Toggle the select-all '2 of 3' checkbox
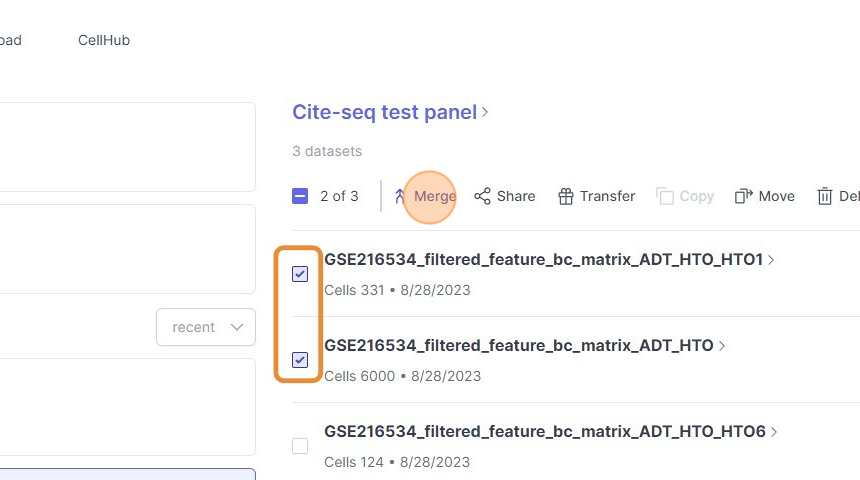The image size is (860, 480). (x=300, y=196)
